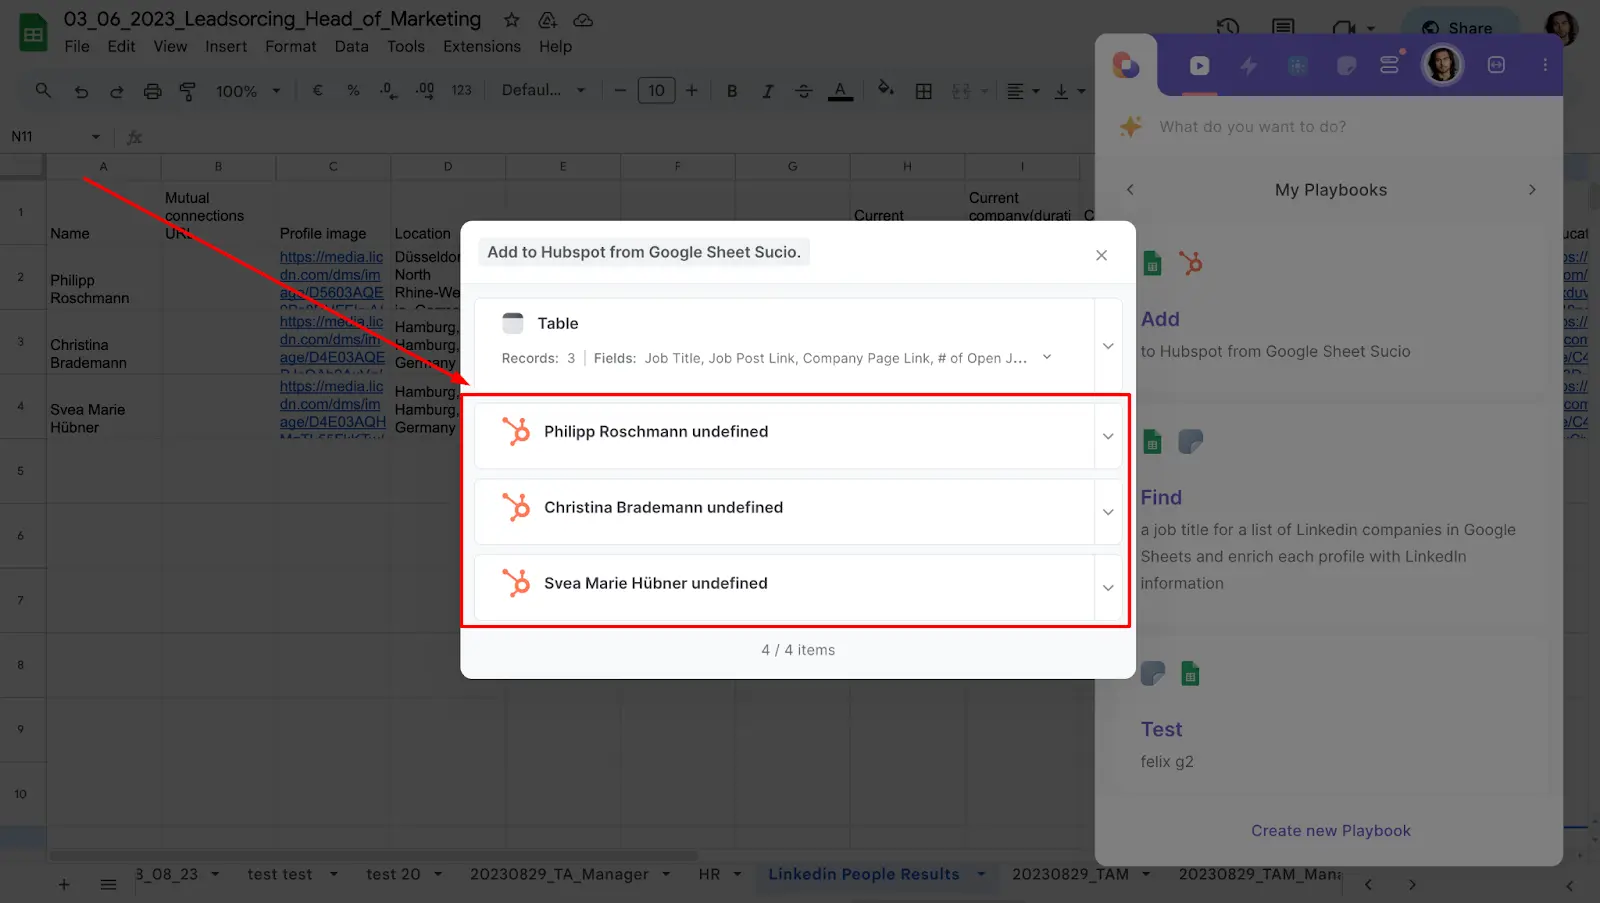Open the Extensions menu
This screenshot has width=1600, height=903.
(x=482, y=46)
